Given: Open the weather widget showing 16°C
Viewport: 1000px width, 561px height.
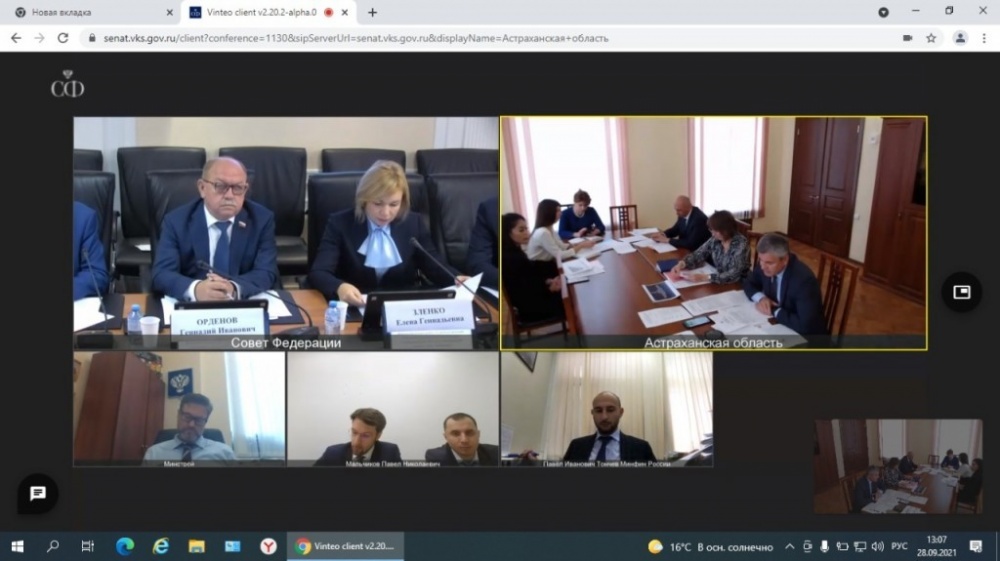Looking at the screenshot, I should click(x=710, y=547).
